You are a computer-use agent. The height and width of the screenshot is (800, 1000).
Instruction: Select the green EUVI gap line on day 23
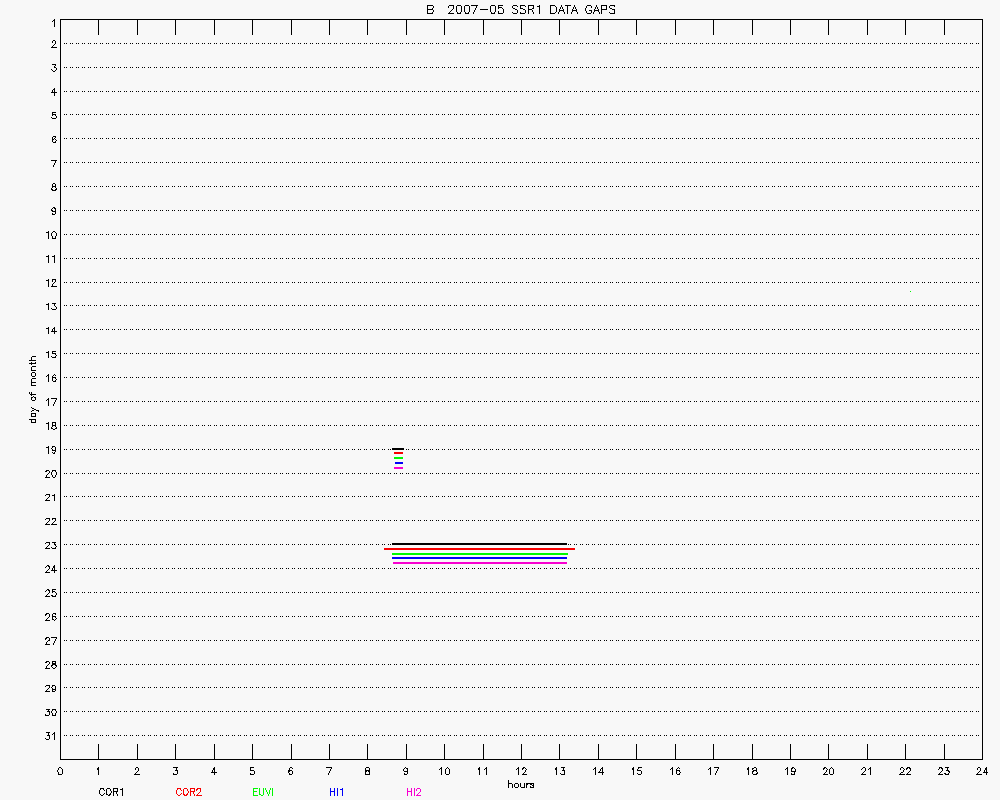(480, 554)
